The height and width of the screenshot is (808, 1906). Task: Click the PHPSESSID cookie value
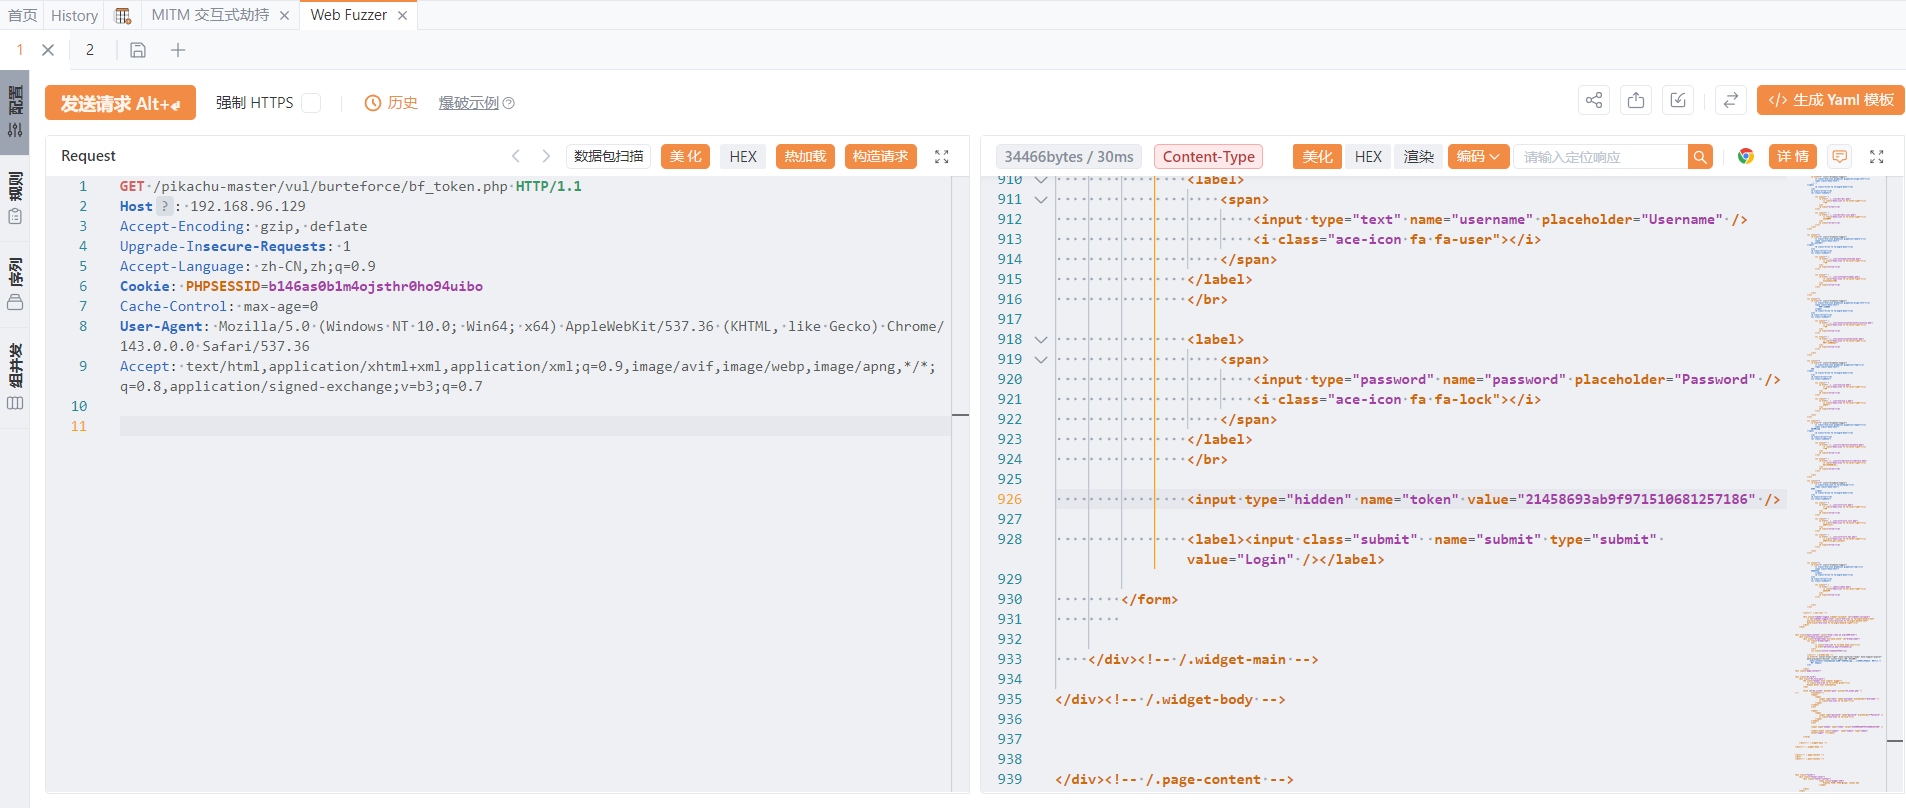(375, 286)
